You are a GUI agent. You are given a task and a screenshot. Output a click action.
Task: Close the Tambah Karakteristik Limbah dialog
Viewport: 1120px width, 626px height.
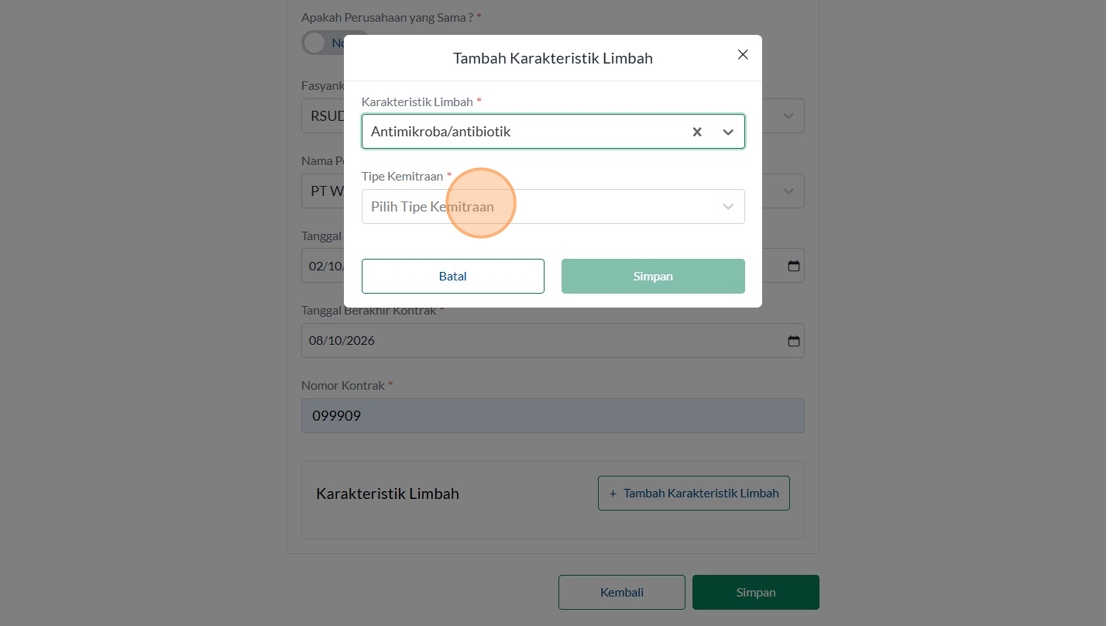tap(743, 55)
